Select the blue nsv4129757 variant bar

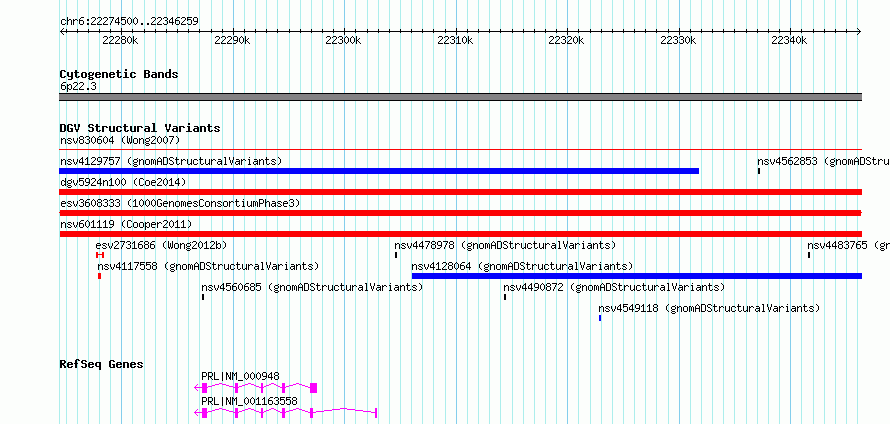click(379, 171)
